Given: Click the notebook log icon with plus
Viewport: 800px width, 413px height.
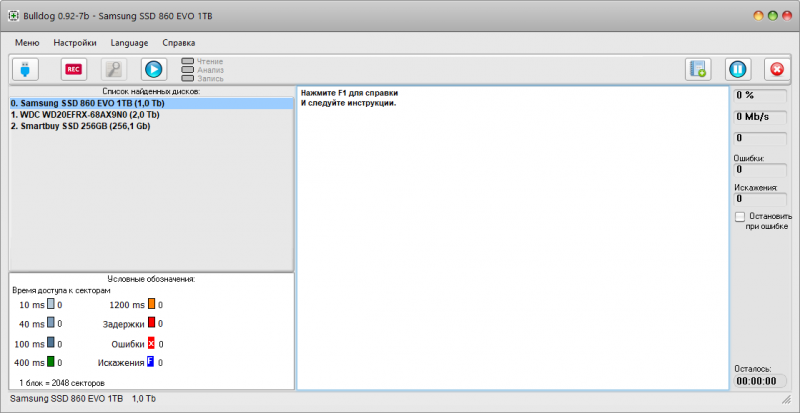Looking at the screenshot, I should coord(697,69).
